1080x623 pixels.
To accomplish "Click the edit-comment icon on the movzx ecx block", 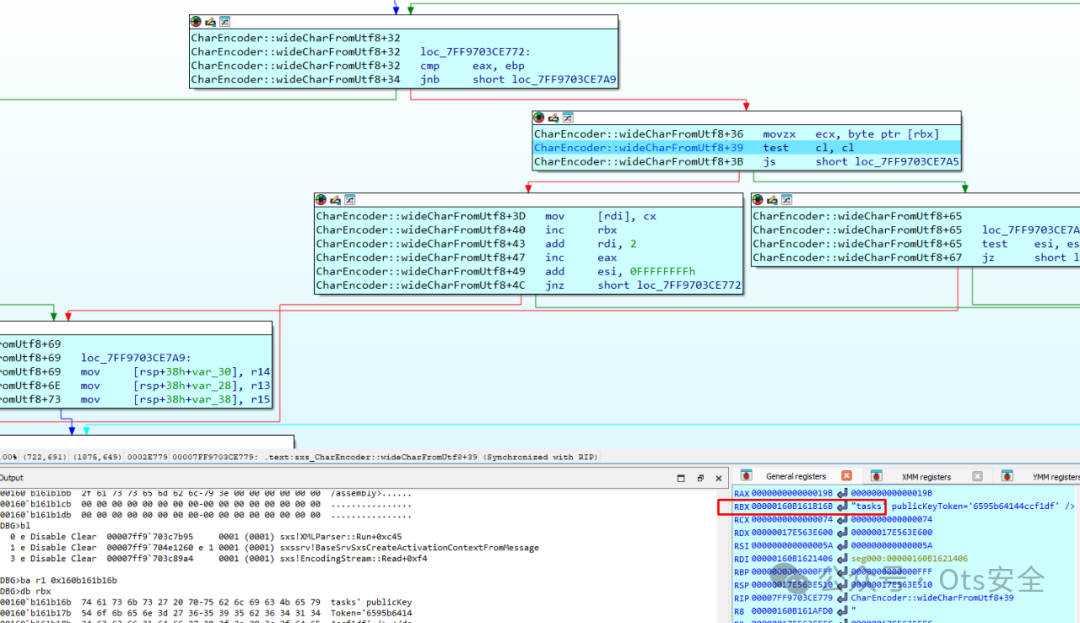I will [553, 118].
